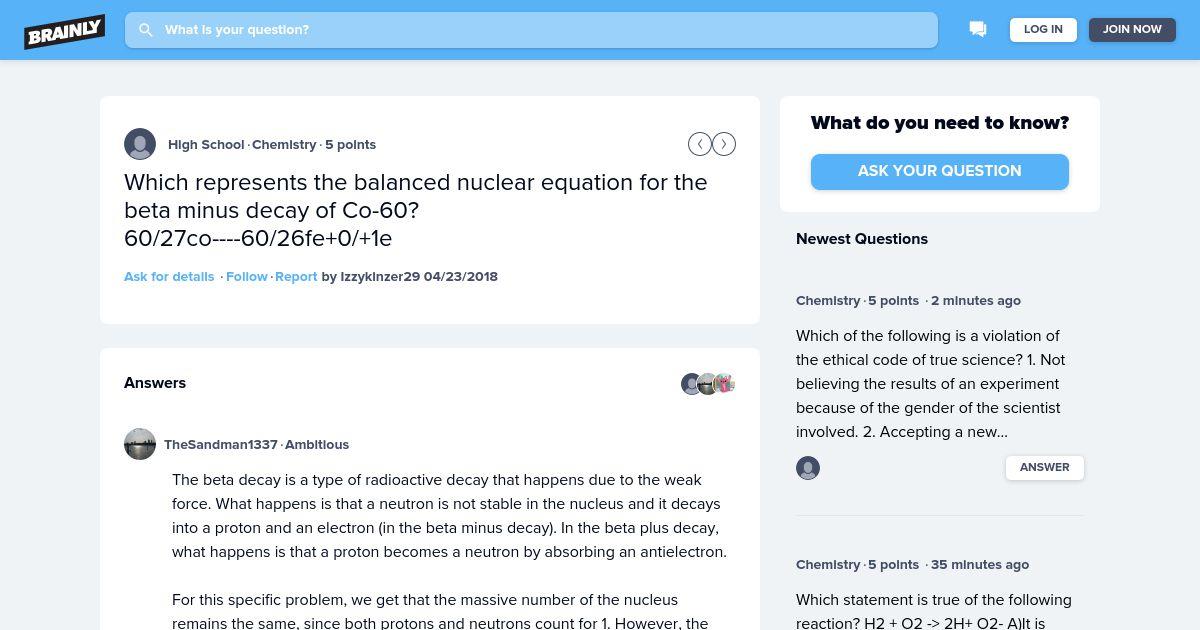Click the answerers' avatar group
Screen dimensions: 1200x630
tap(708, 383)
